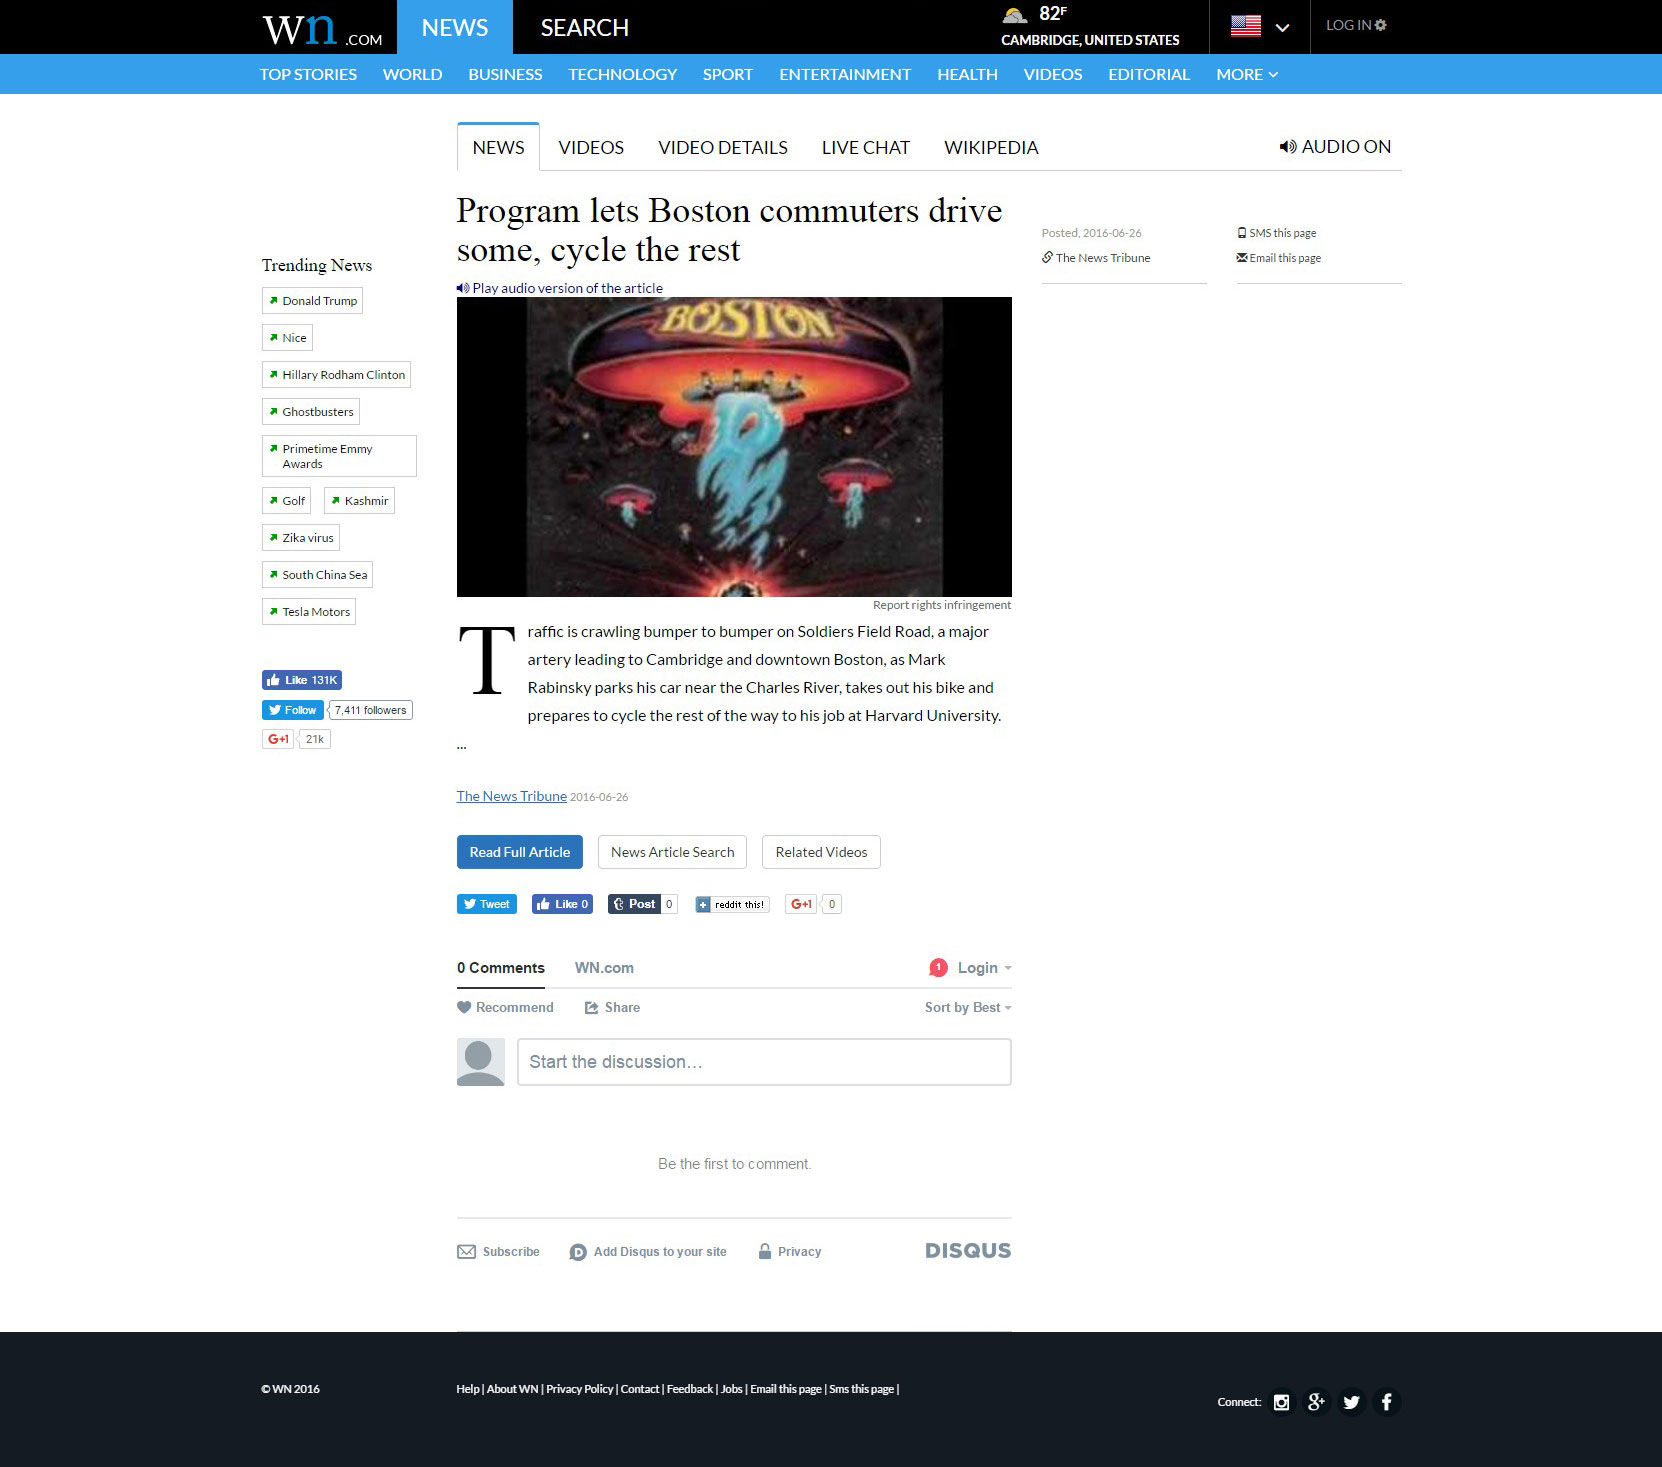Go to the BUSINESS section
This screenshot has width=1662, height=1467.
[x=505, y=74]
